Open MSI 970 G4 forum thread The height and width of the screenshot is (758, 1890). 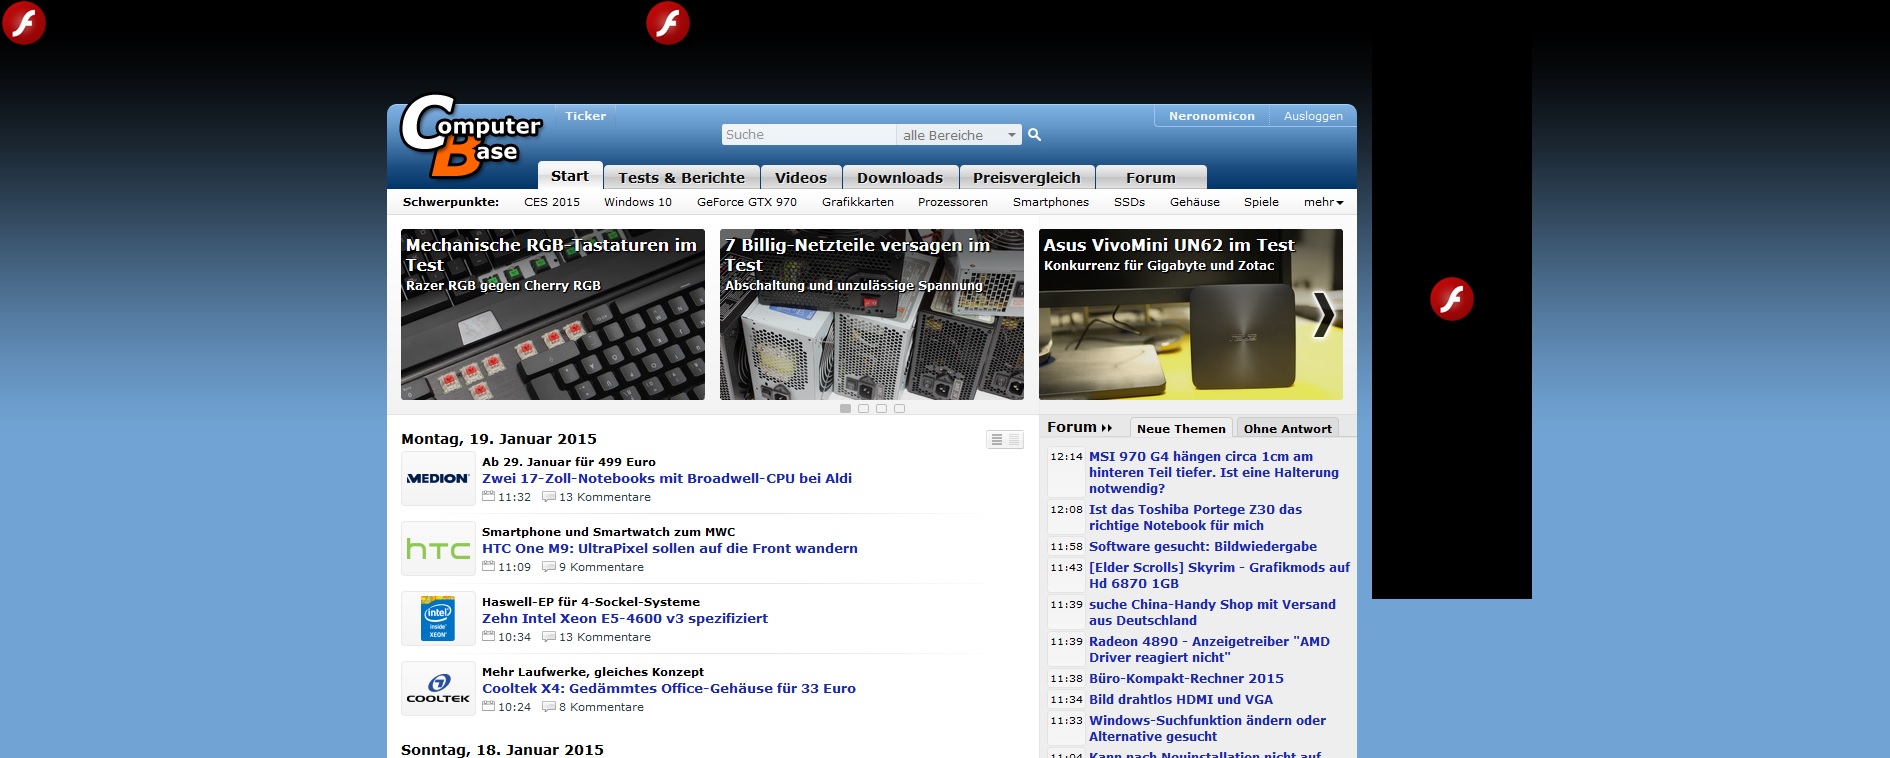[x=1214, y=472]
